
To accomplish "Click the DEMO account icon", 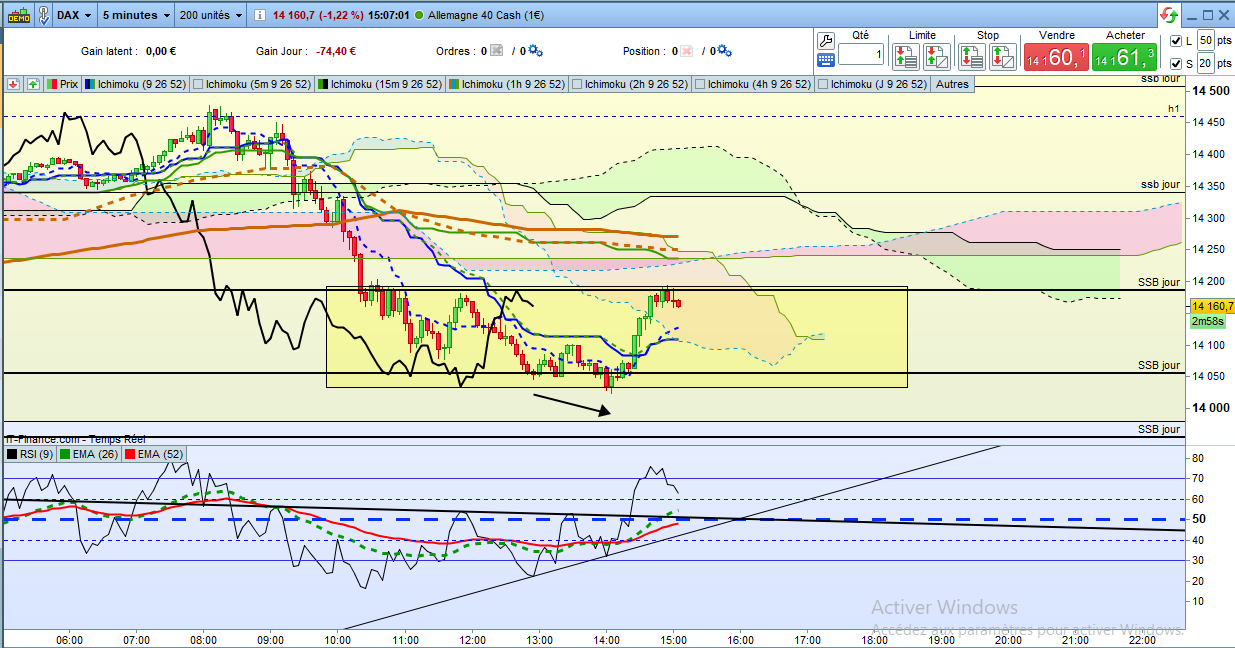I will click(x=18, y=15).
